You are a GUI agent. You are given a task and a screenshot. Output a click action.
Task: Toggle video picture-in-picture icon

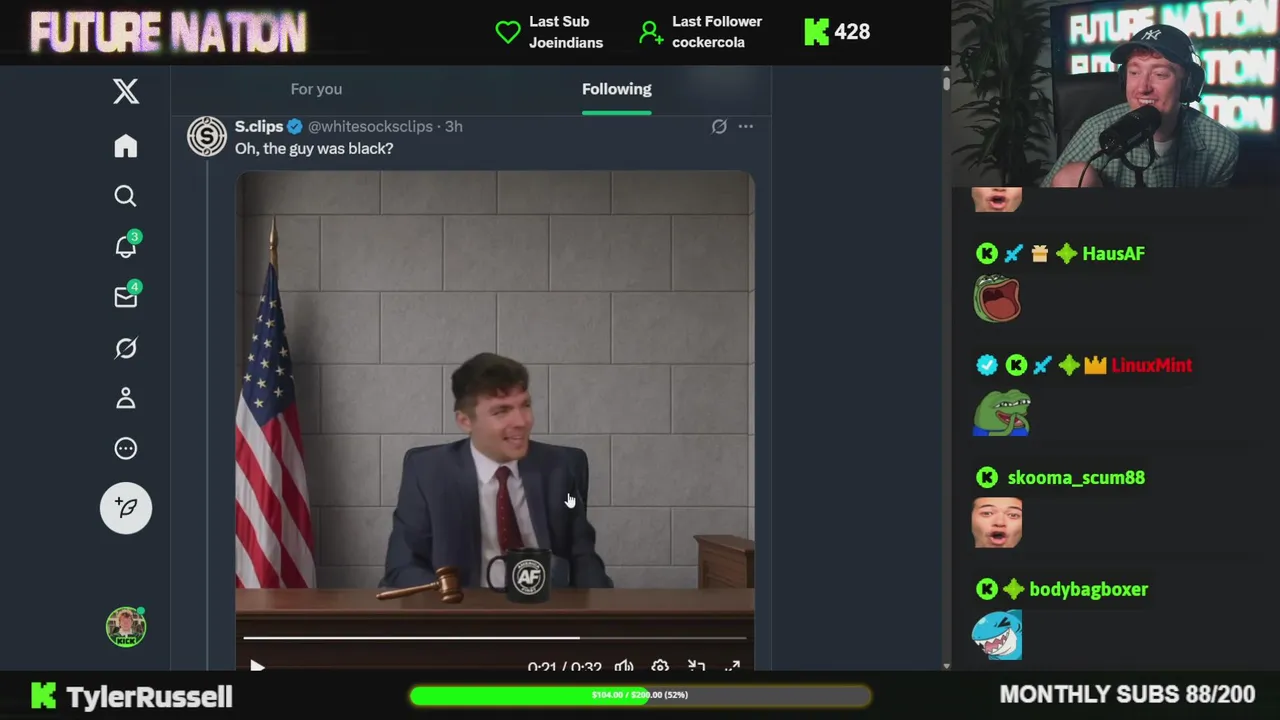pyautogui.click(x=697, y=666)
